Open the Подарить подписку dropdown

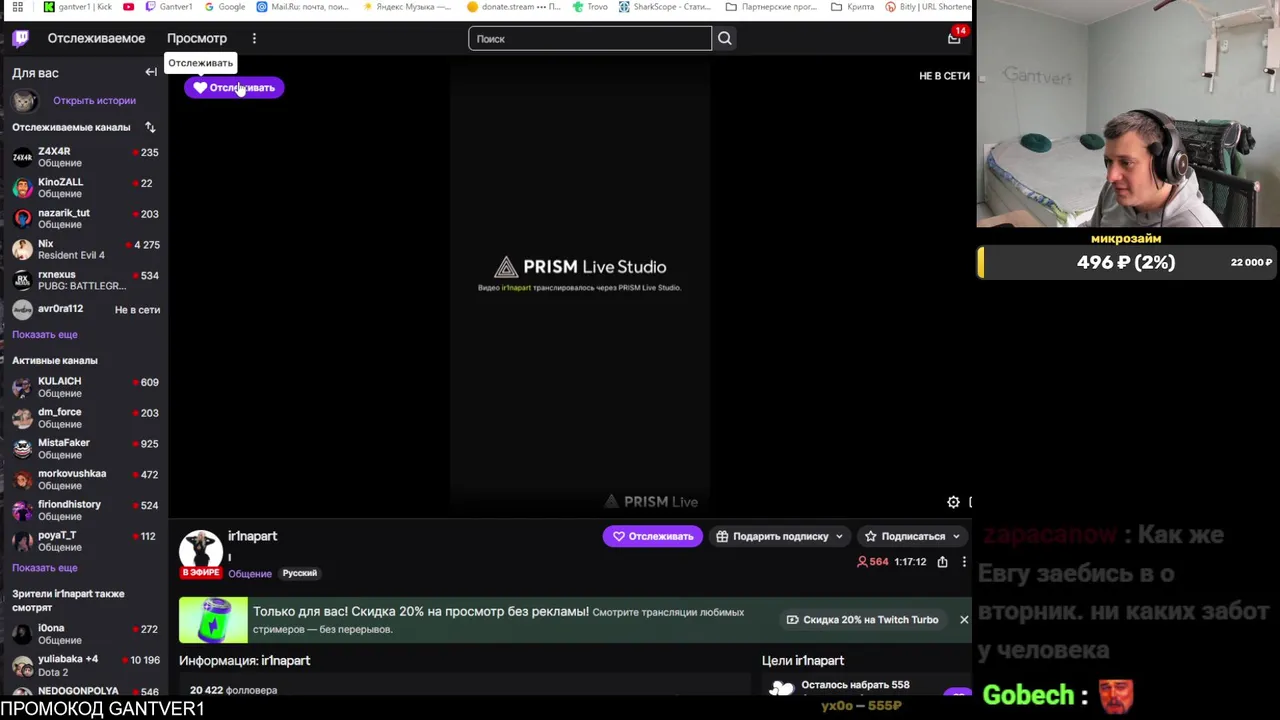pos(779,536)
